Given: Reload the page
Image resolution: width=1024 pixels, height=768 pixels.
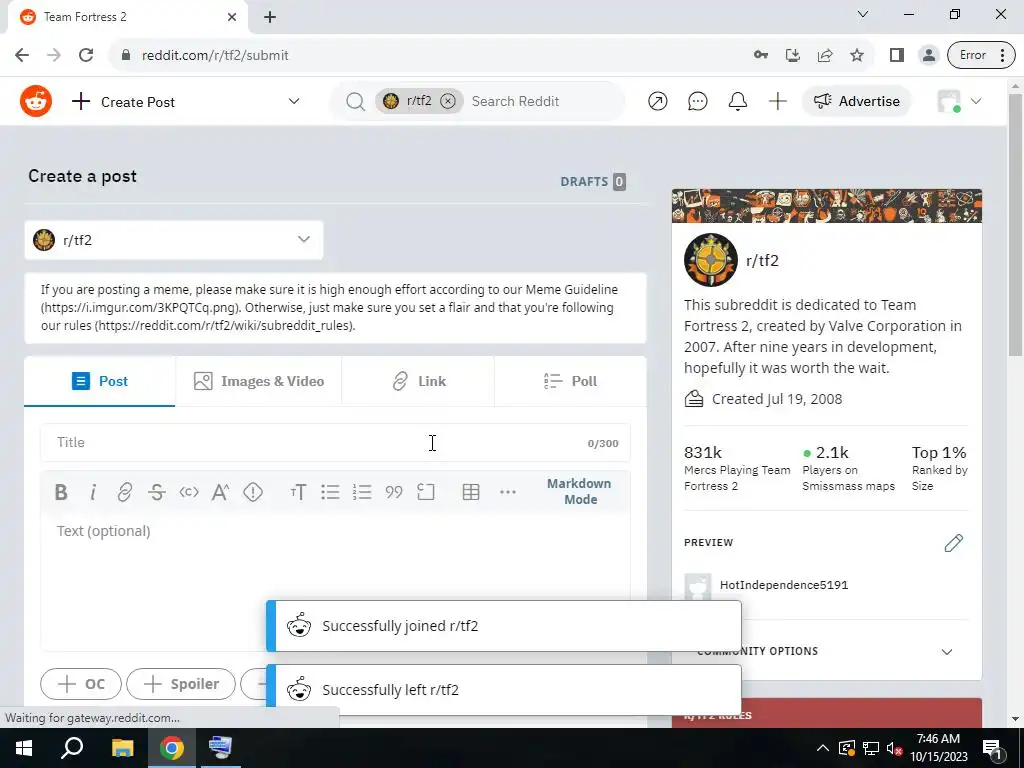Looking at the screenshot, I should (x=86, y=56).
